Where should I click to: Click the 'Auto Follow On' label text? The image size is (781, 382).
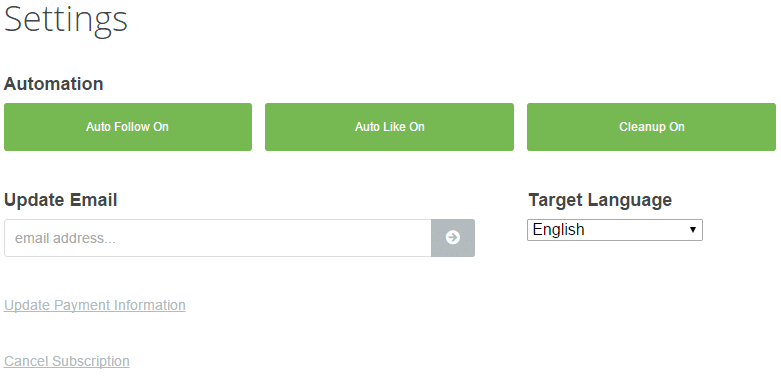coord(128,127)
